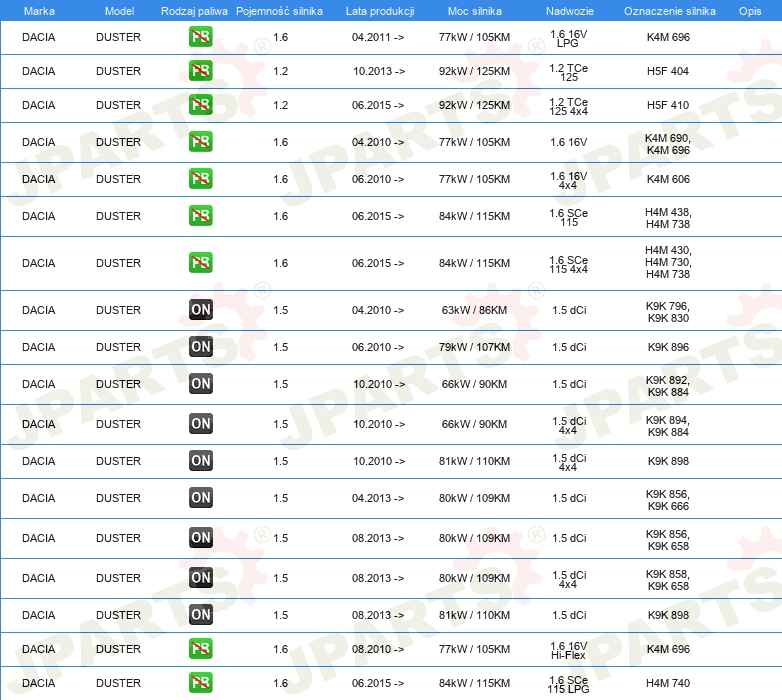782x700 pixels.
Task: Click the Oznaczenie silnika column header
Action: 670,11
